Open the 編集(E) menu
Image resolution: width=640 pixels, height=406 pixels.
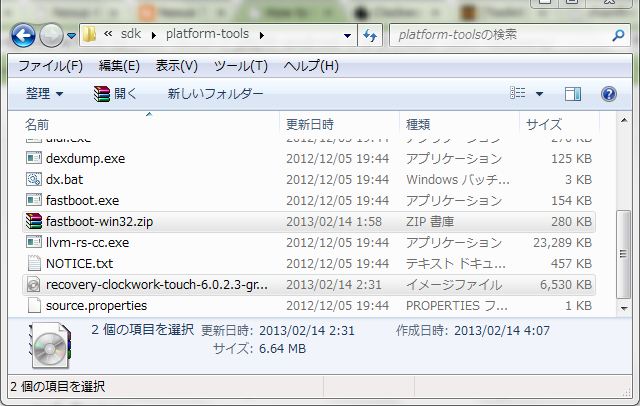(119, 66)
